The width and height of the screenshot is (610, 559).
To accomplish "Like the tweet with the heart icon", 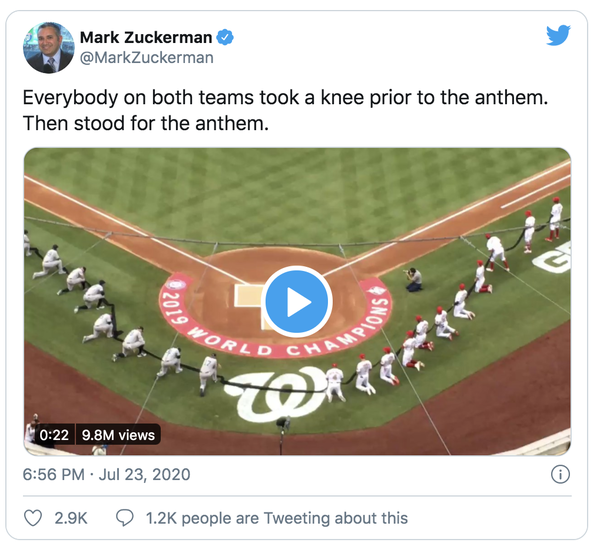I will pyautogui.click(x=33, y=517).
